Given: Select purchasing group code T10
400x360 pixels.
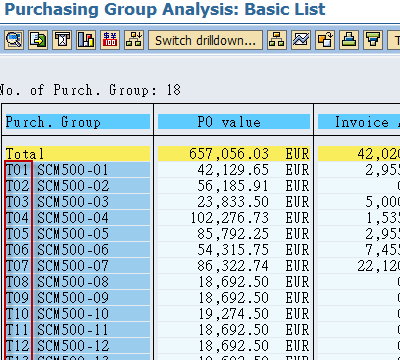Looking at the screenshot, I should (x=18, y=314).
